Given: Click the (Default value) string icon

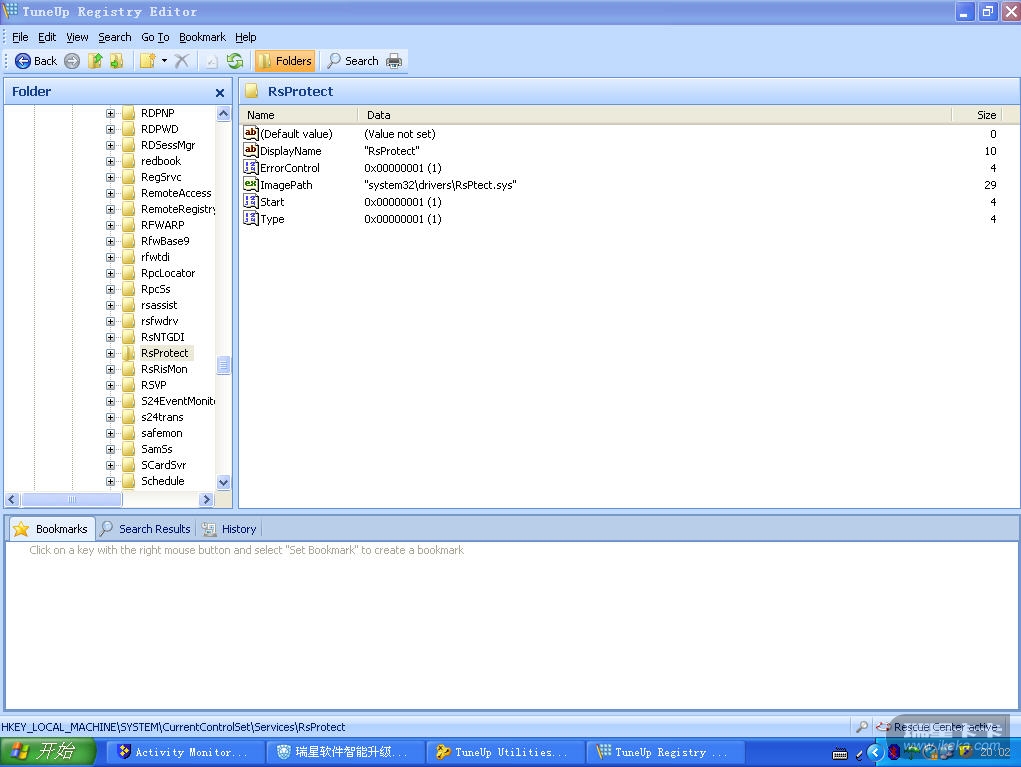Looking at the screenshot, I should click(251, 133).
